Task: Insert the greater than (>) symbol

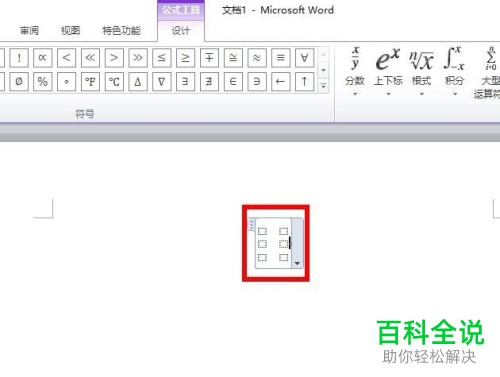Action: click(x=114, y=58)
